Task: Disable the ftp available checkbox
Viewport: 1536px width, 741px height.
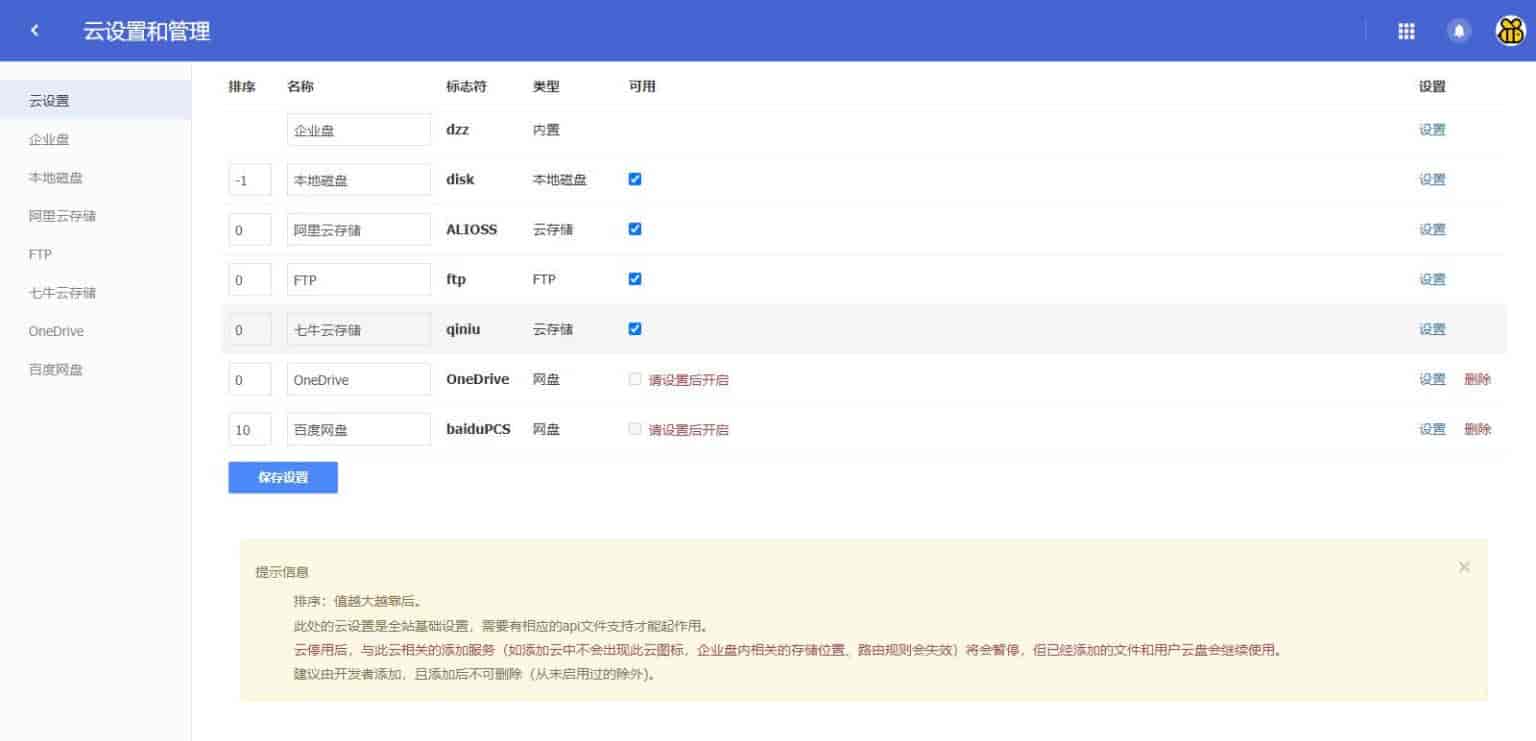Action: (635, 279)
